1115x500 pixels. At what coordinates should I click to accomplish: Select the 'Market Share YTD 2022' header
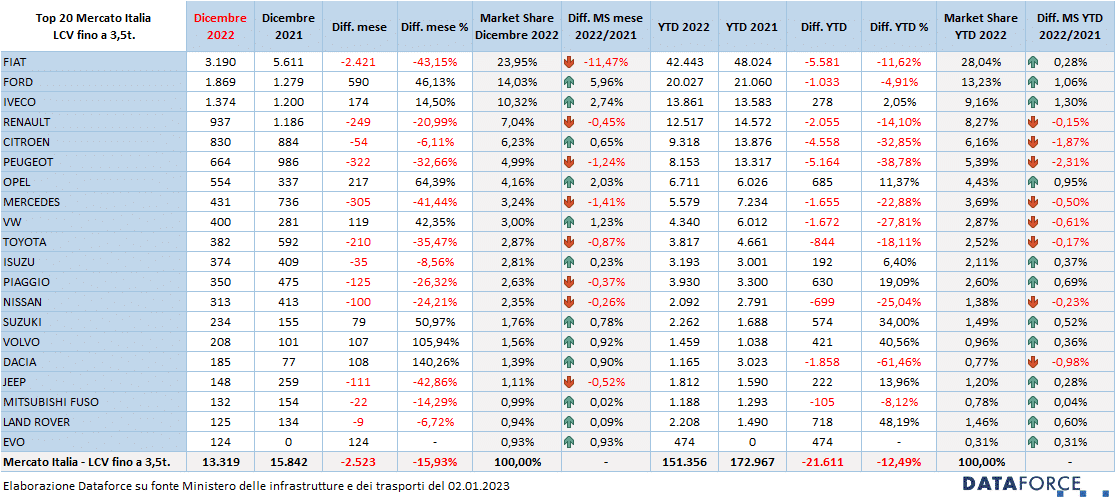tap(980, 26)
